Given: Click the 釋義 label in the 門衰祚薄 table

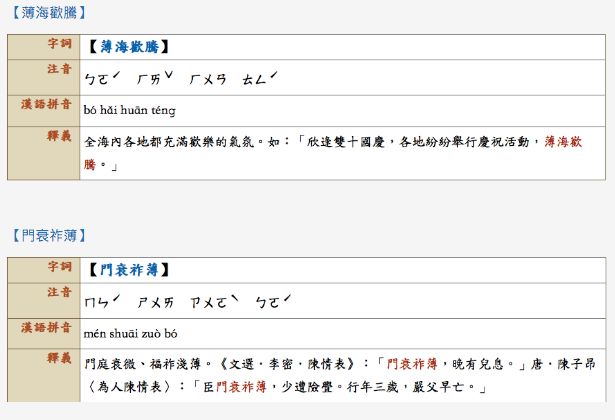Looking at the screenshot, I should (x=60, y=358).
